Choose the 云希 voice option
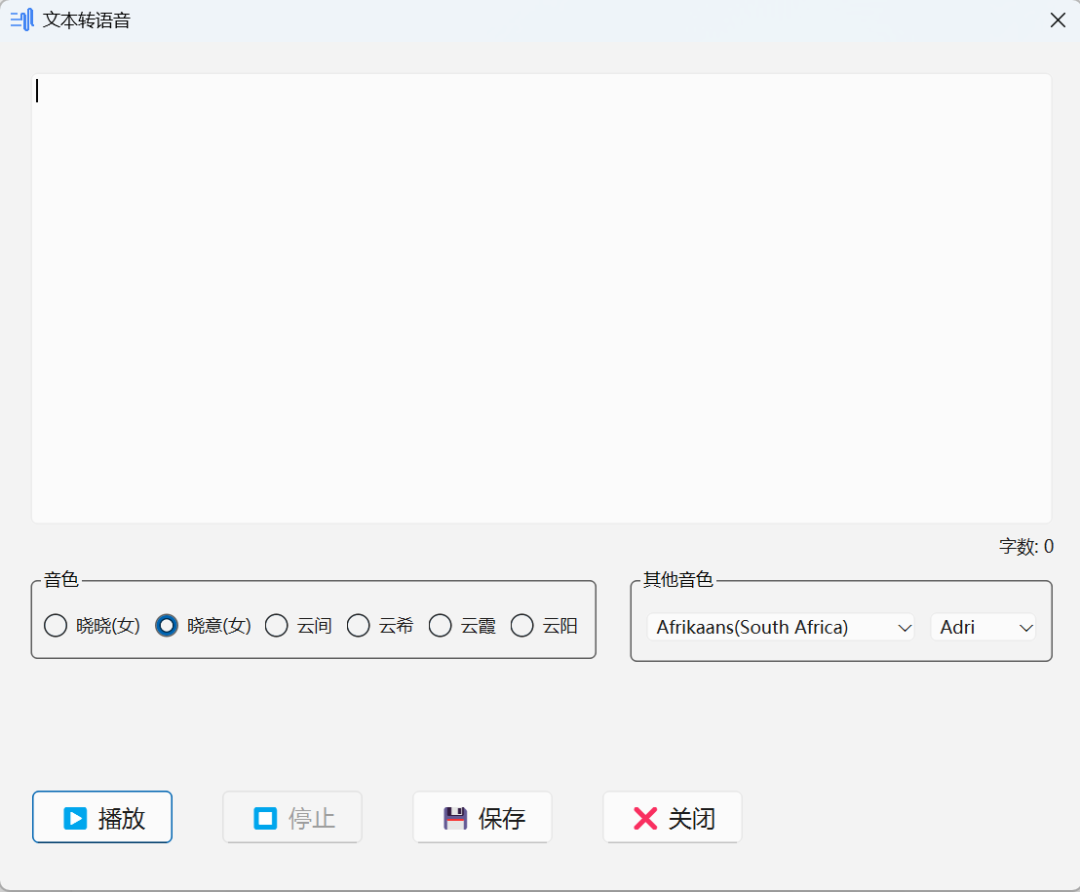The height and width of the screenshot is (892, 1080). (x=380, y=625)
